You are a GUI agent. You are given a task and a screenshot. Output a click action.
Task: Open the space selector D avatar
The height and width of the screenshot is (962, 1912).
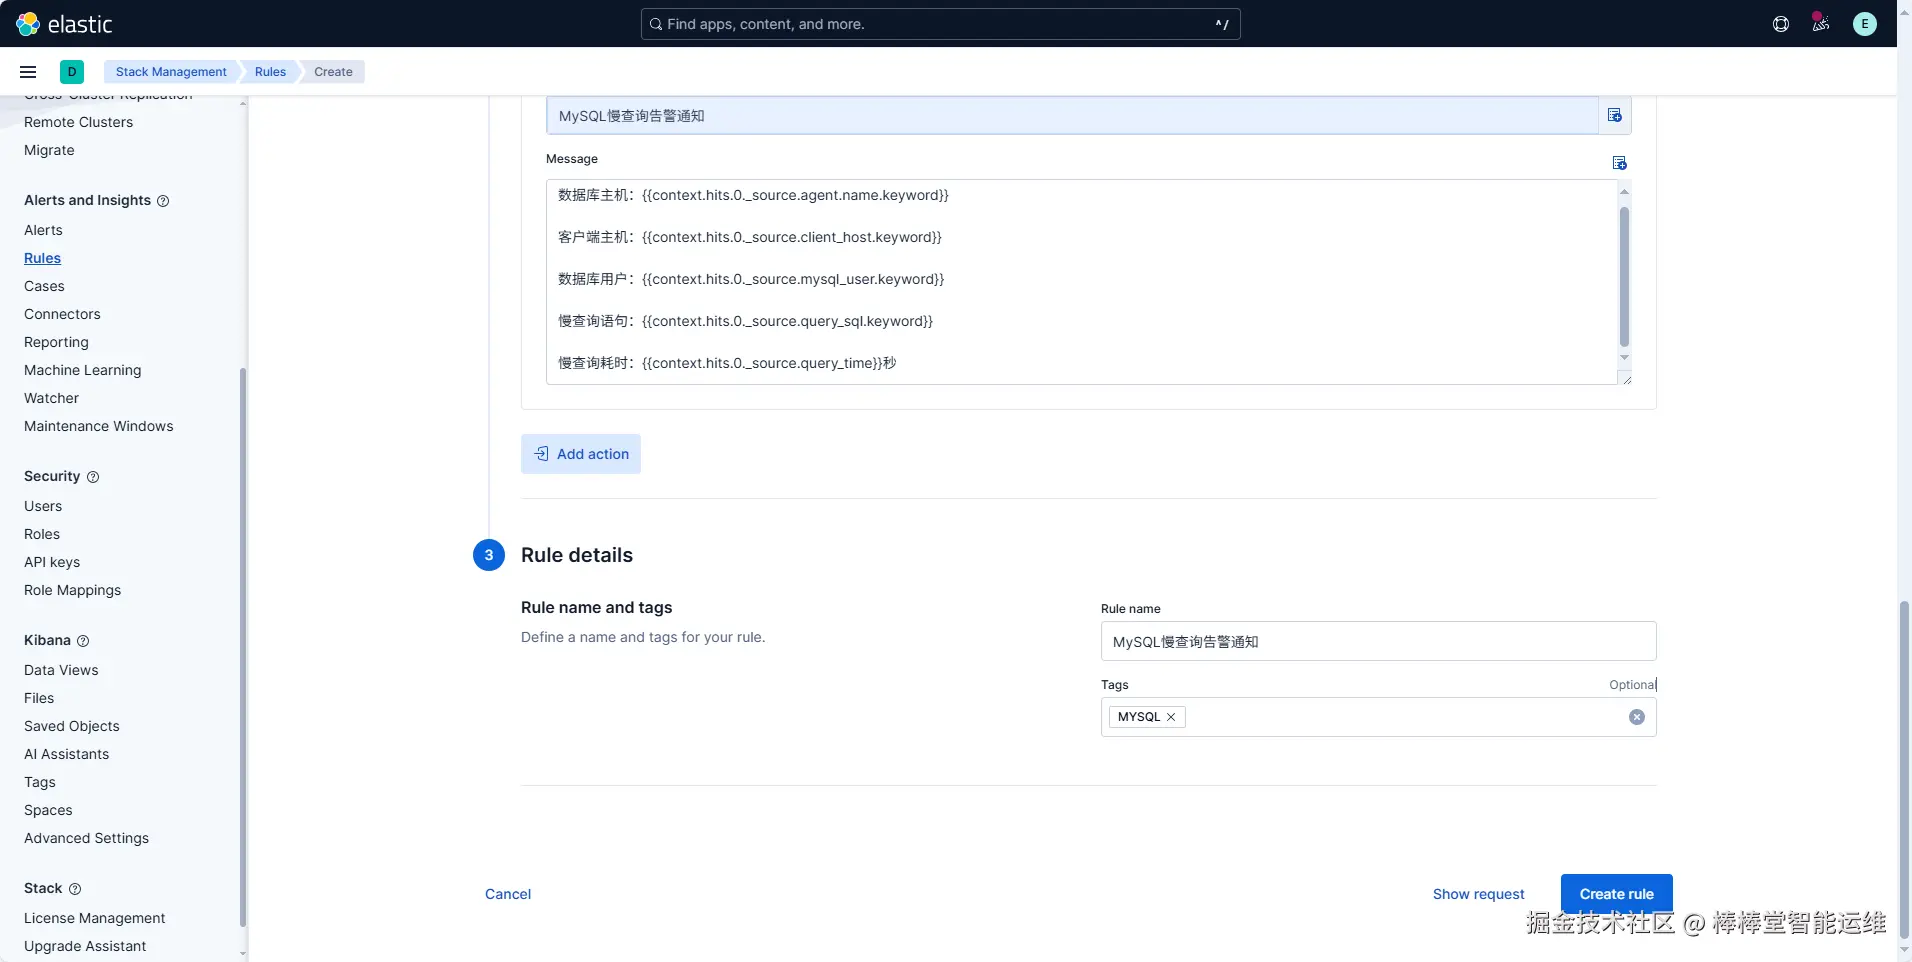pos(72,72)
